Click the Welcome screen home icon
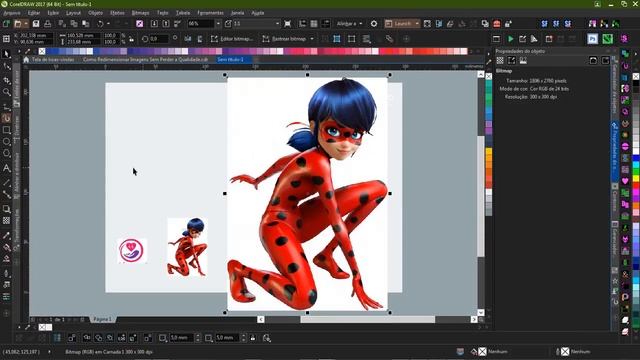 tap(26, 60)
